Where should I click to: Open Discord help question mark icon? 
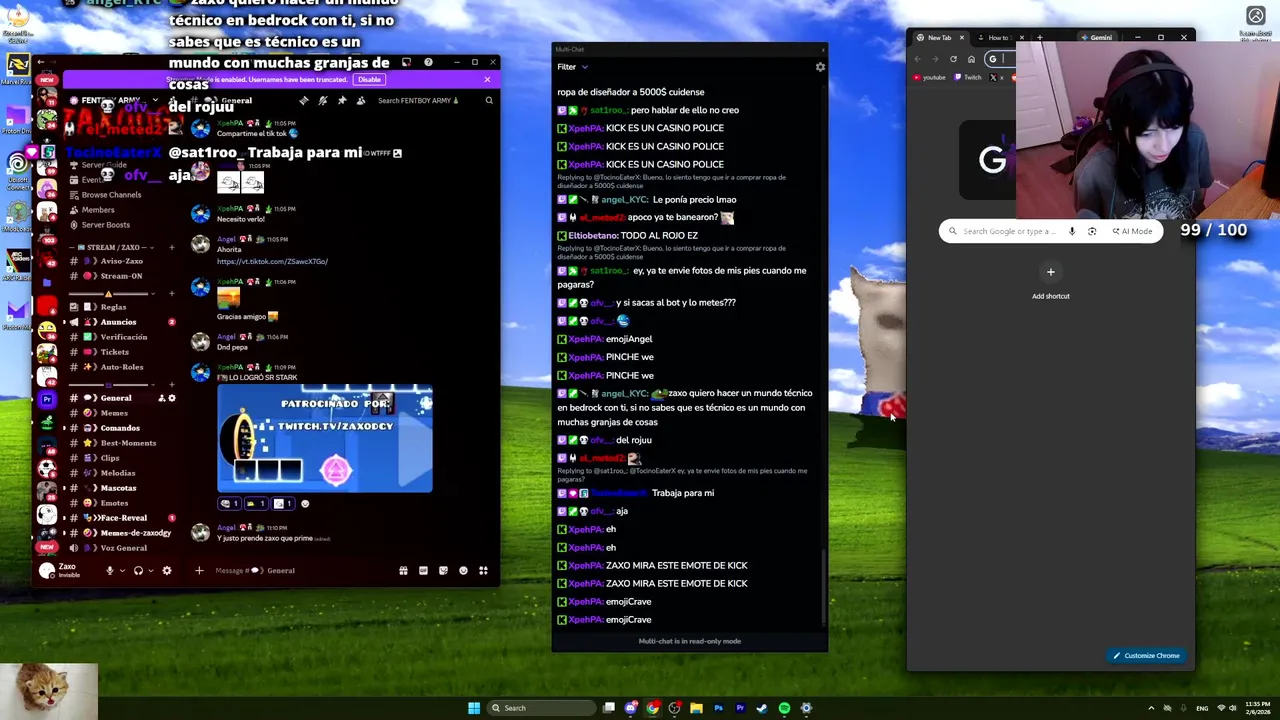click(428, 62)
